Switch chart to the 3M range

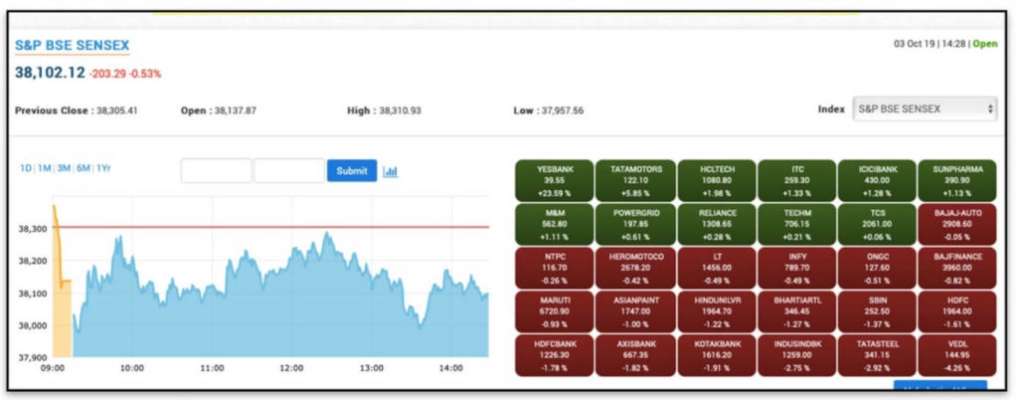(x=64, y=168)
